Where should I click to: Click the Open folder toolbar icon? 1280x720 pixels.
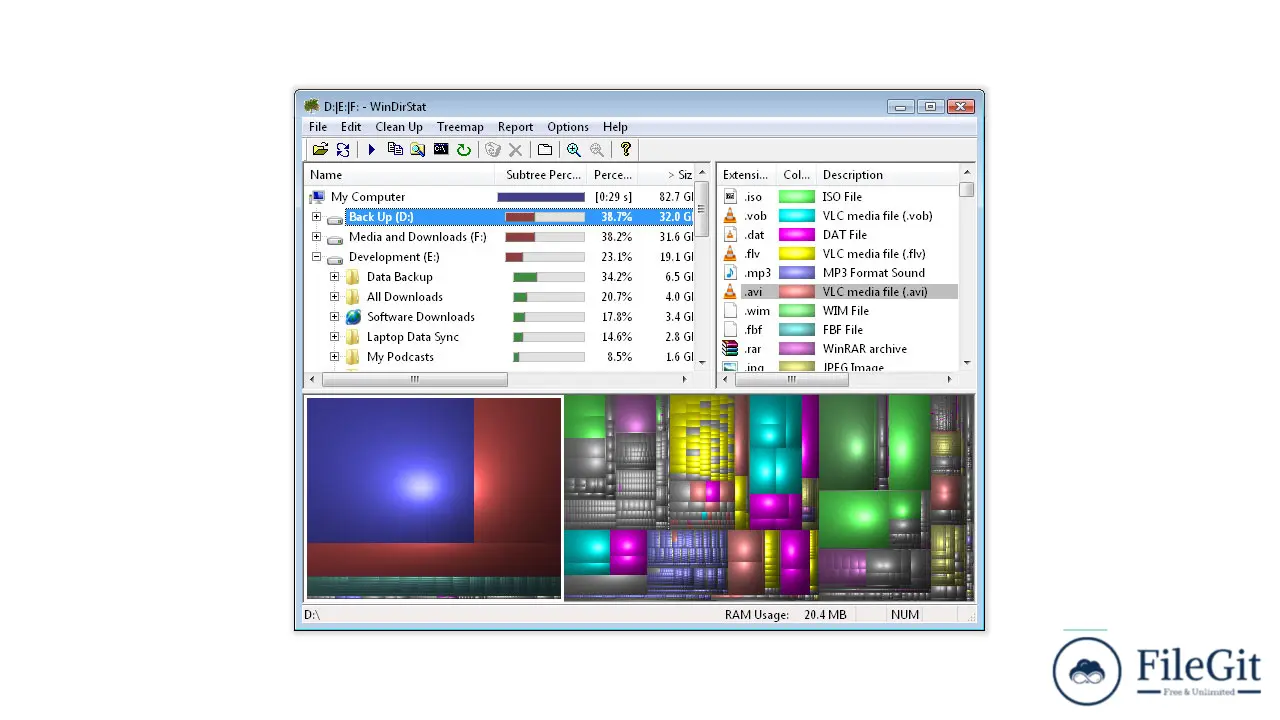coord(320,149)
